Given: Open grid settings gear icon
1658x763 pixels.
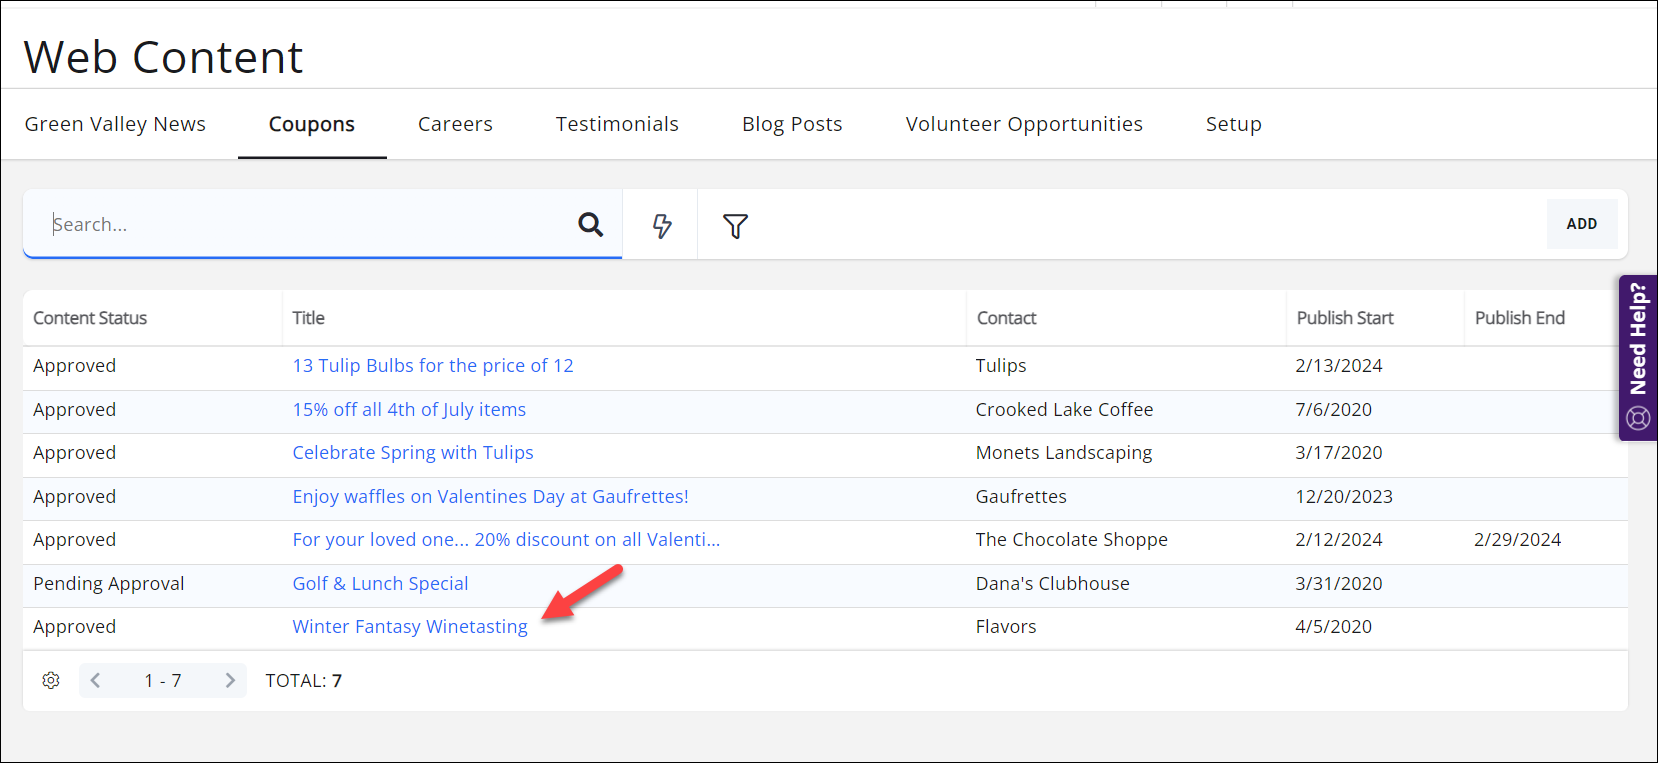Looking at the screenshot, I should tap(51, 681).
